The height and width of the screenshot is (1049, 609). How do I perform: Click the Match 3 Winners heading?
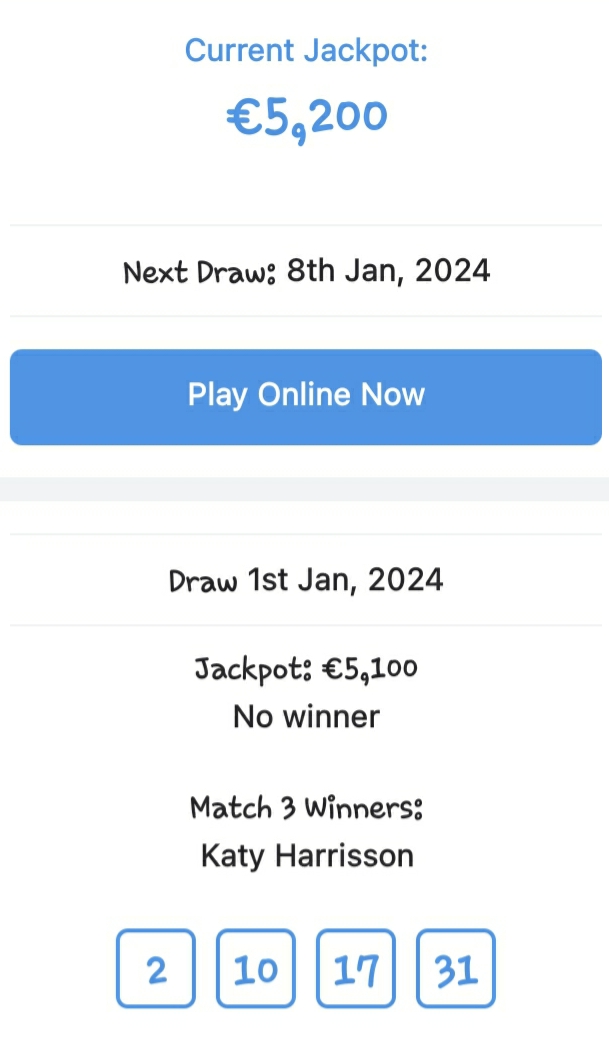pyautogui.click(x=306, y=807)
